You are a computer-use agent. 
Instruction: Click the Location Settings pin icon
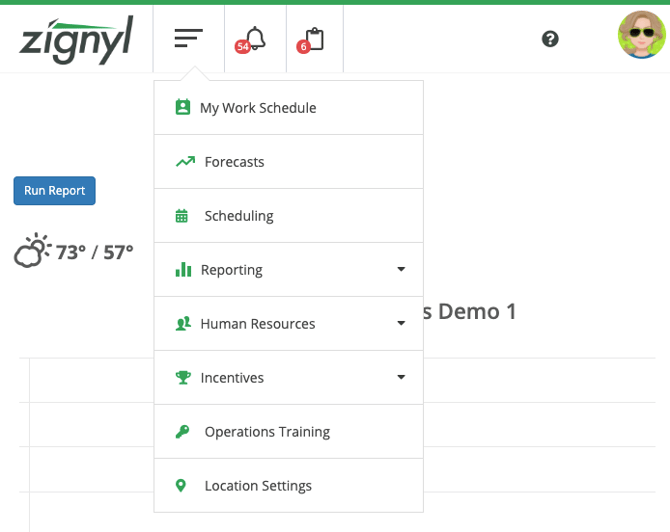click(x=181, y=486)
